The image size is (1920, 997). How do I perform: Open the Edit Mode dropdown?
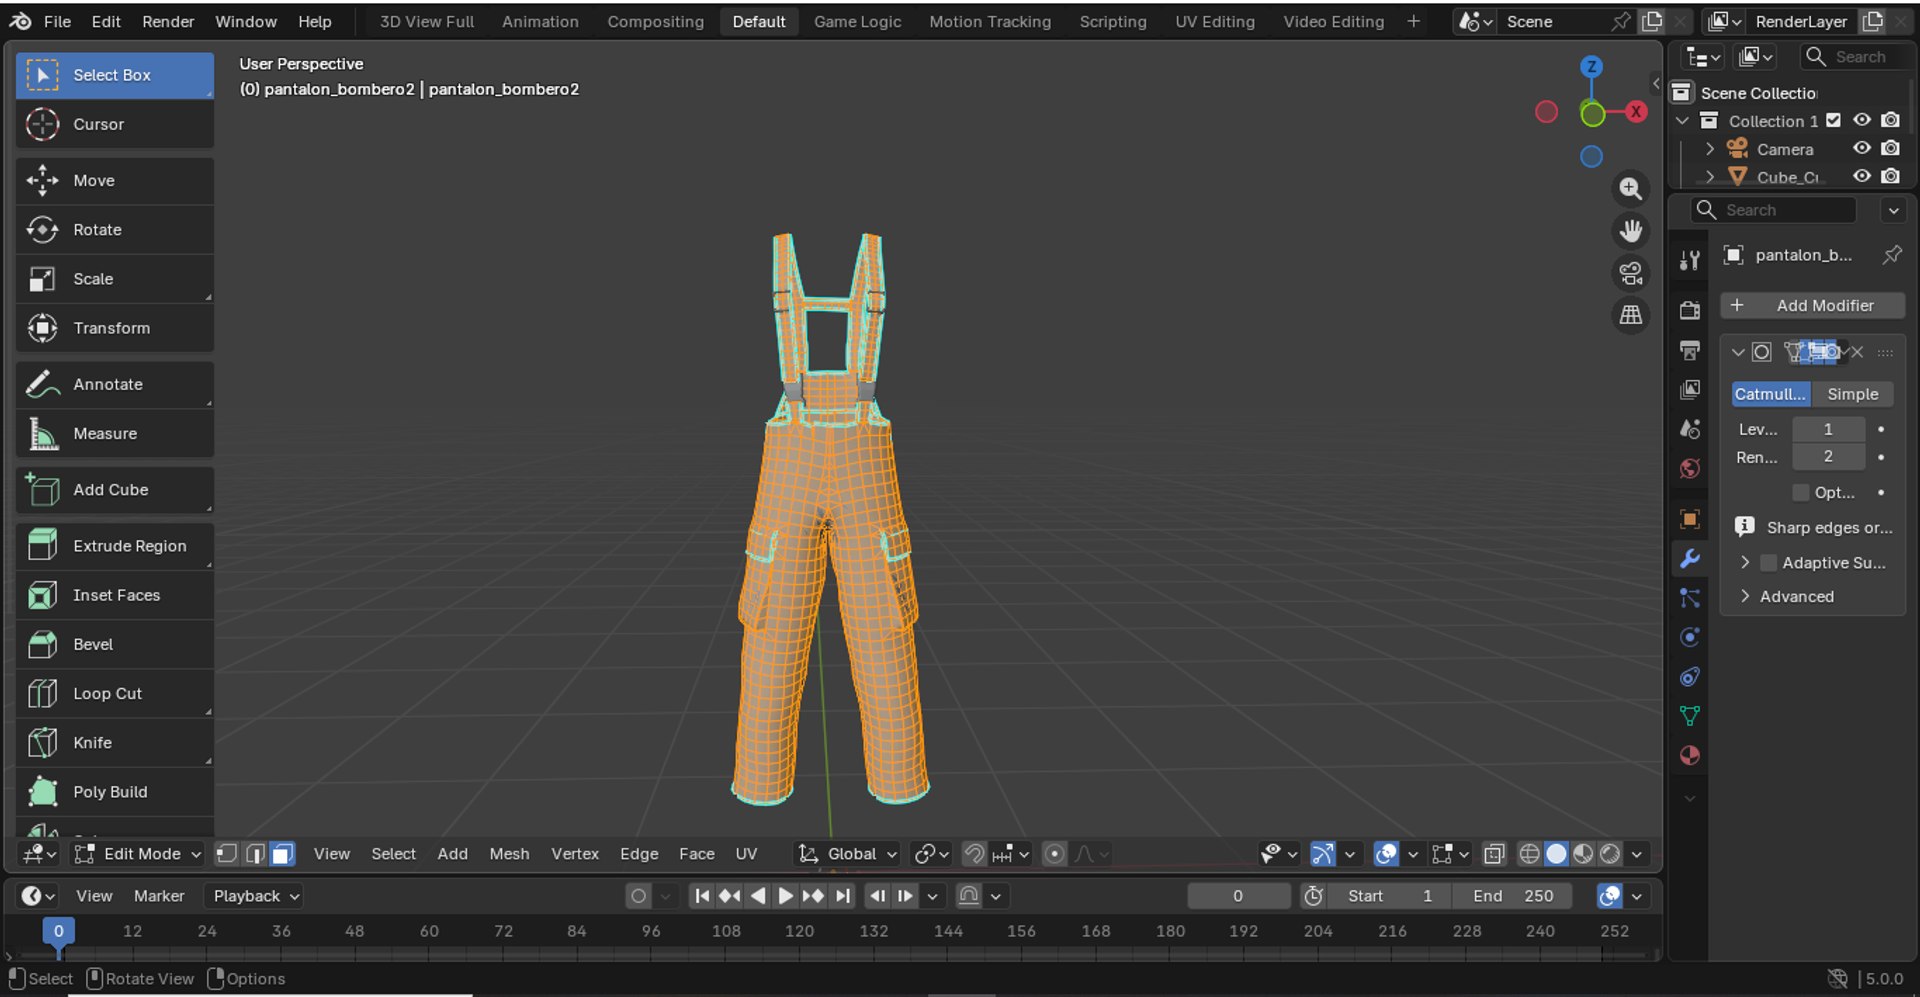click(x=138, y=854)
